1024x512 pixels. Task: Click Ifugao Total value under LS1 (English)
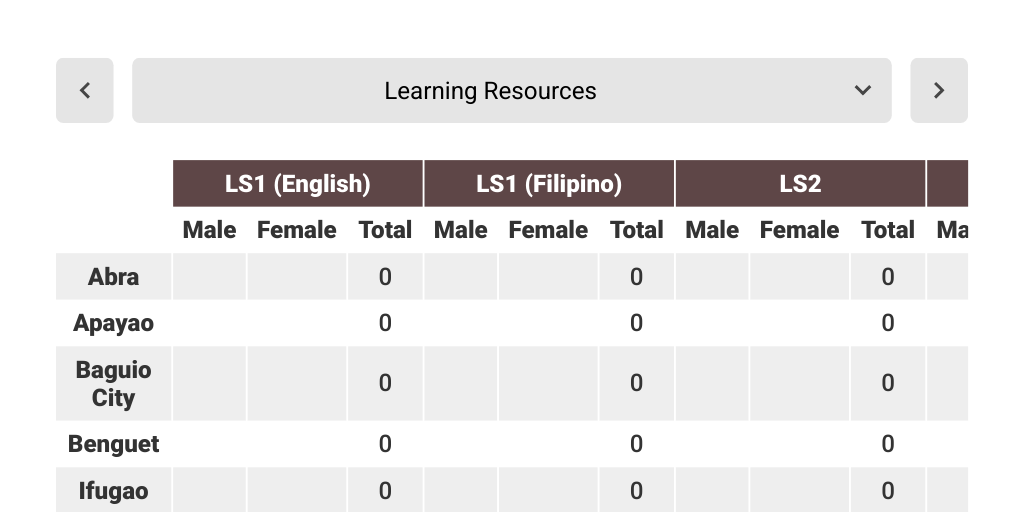pos(385,490)
